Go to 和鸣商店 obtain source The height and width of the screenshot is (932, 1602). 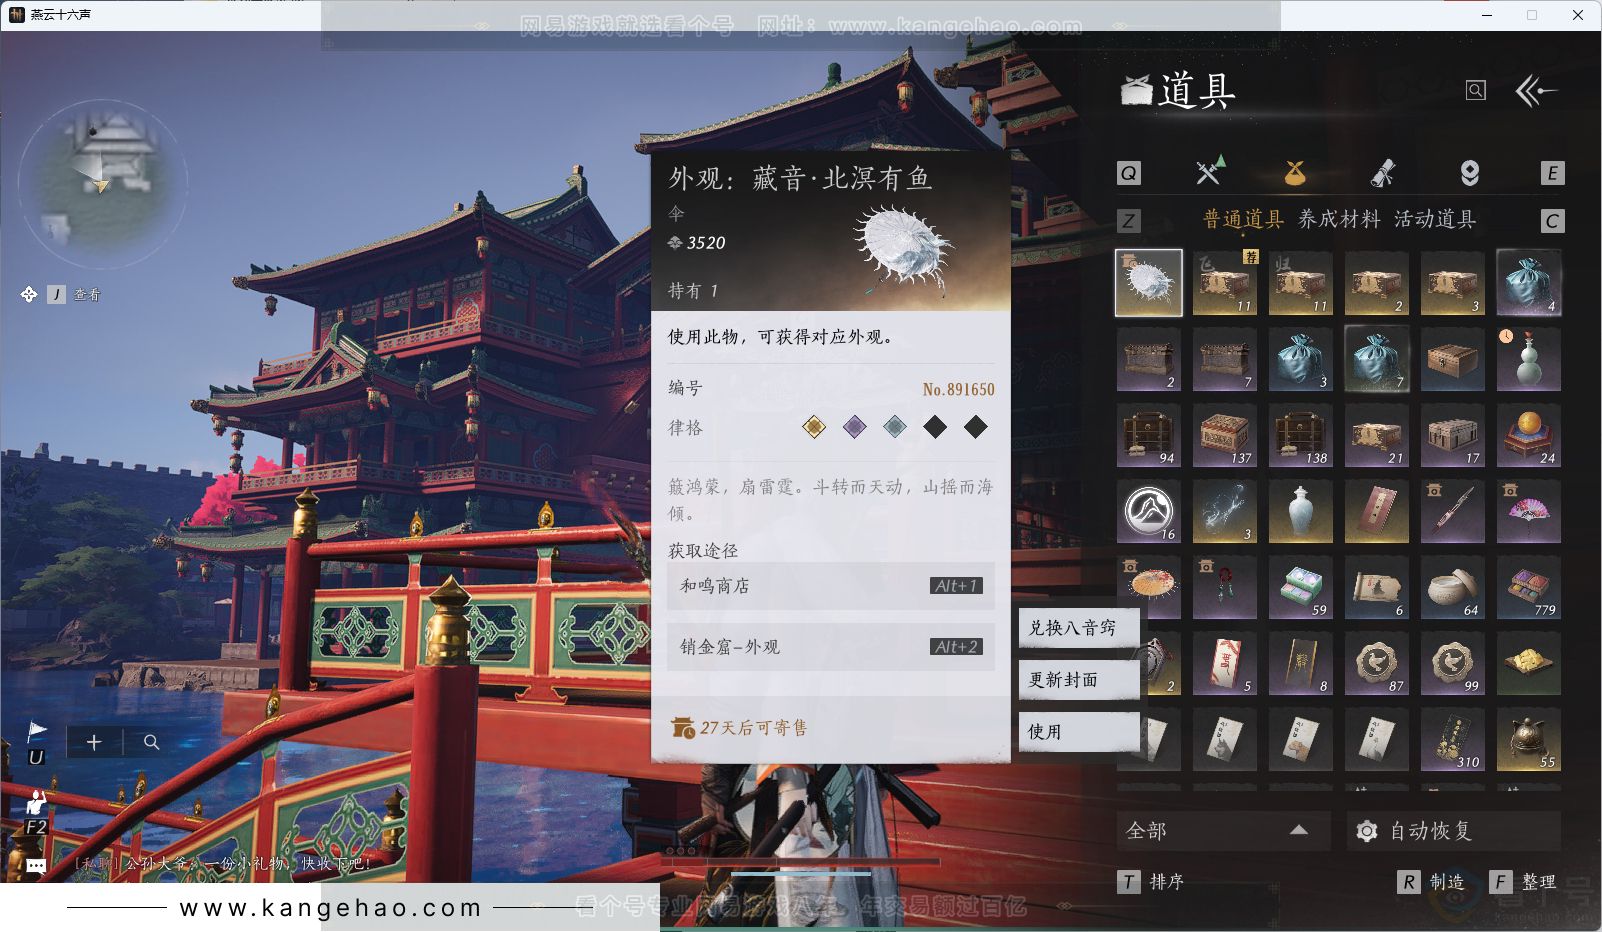point(830,586)
